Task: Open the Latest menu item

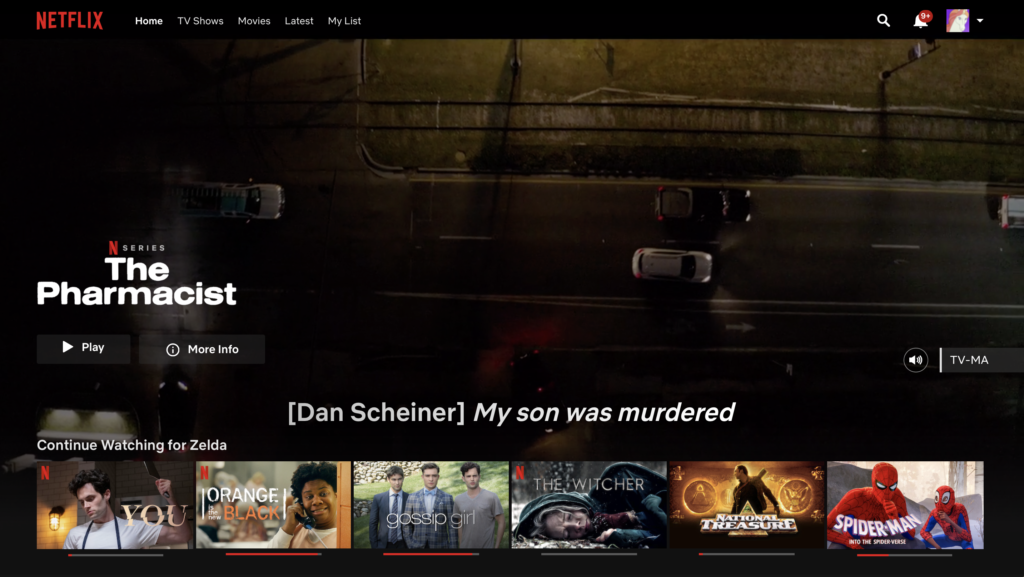Action: tap(299, 21)
